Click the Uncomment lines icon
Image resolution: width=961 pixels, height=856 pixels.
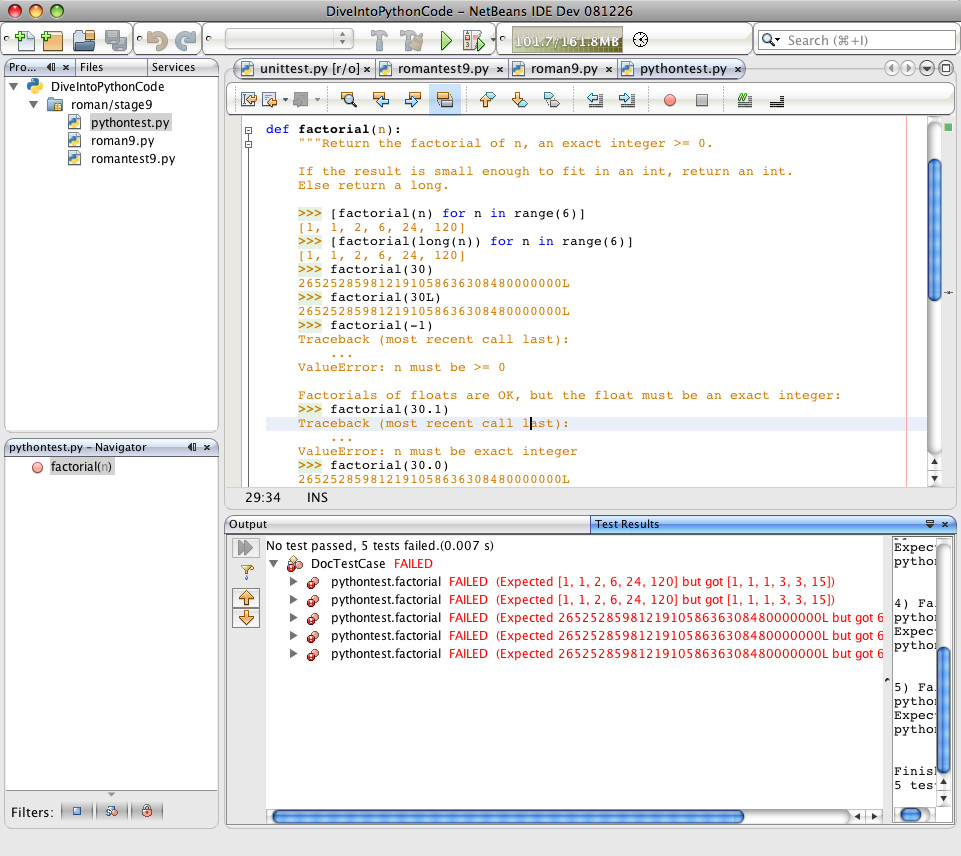pyautogui.click(x=777, y=100)
